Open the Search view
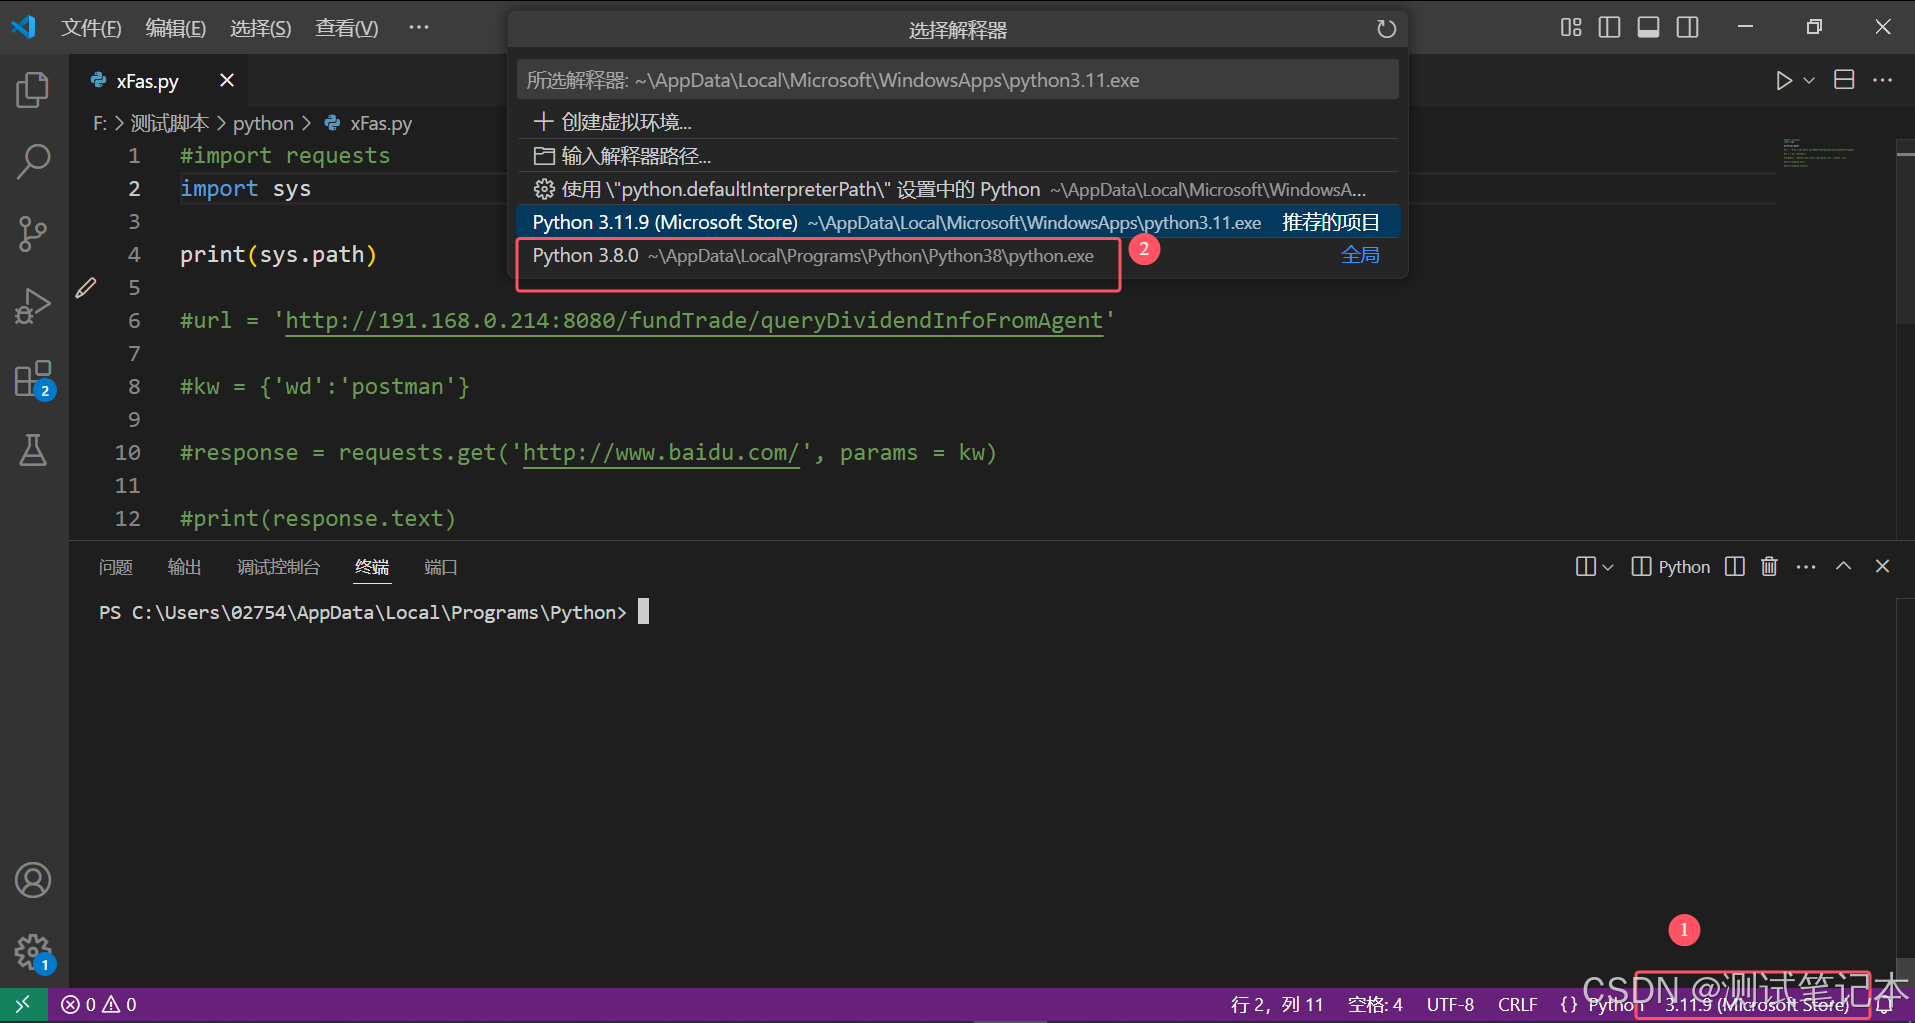The height and width of the screenshot is (1023, 1915). [x=32, y=160]
